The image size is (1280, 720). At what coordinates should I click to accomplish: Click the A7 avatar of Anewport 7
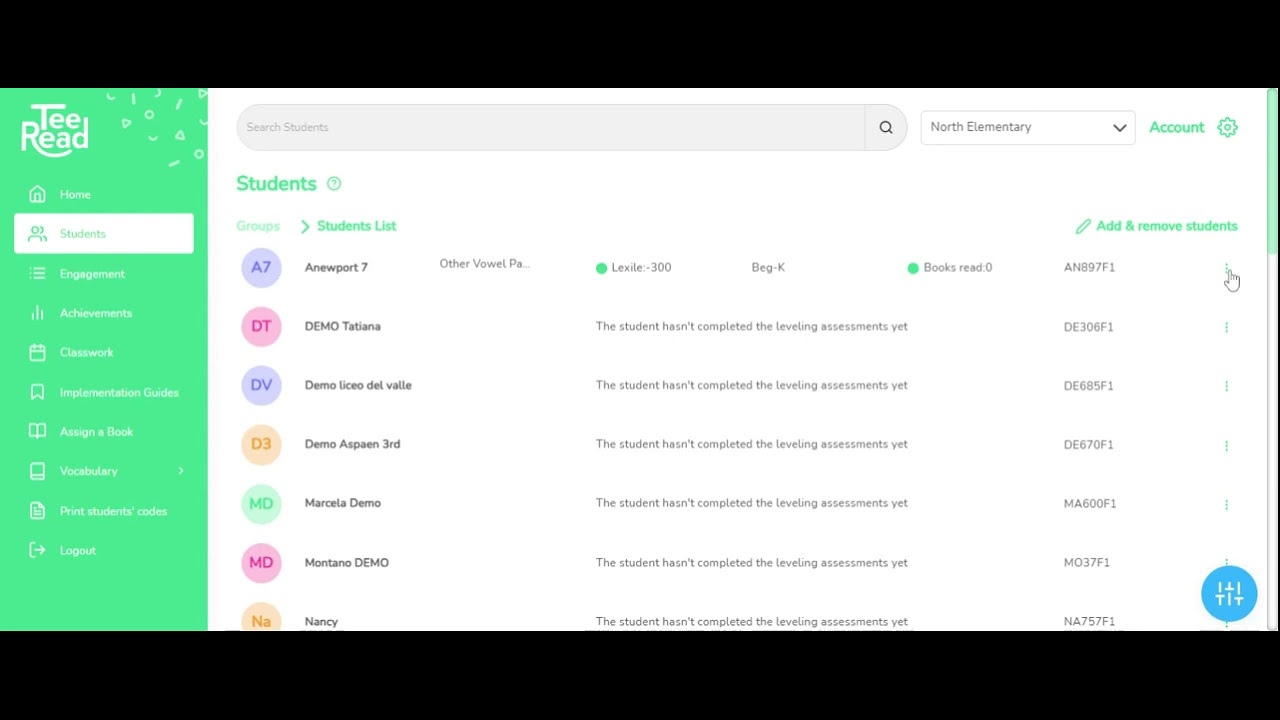pos(261,267)
